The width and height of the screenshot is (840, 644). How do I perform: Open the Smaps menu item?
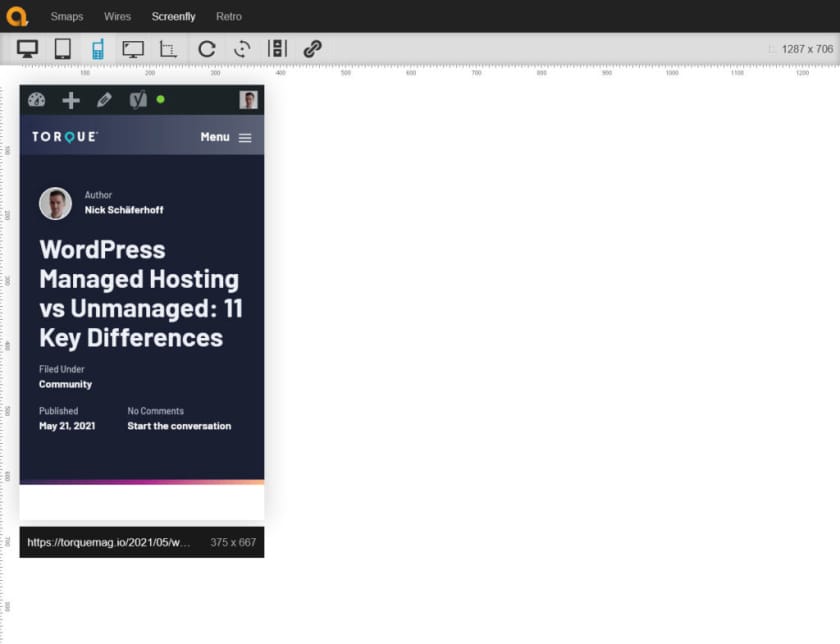click(x=67, y=17)
